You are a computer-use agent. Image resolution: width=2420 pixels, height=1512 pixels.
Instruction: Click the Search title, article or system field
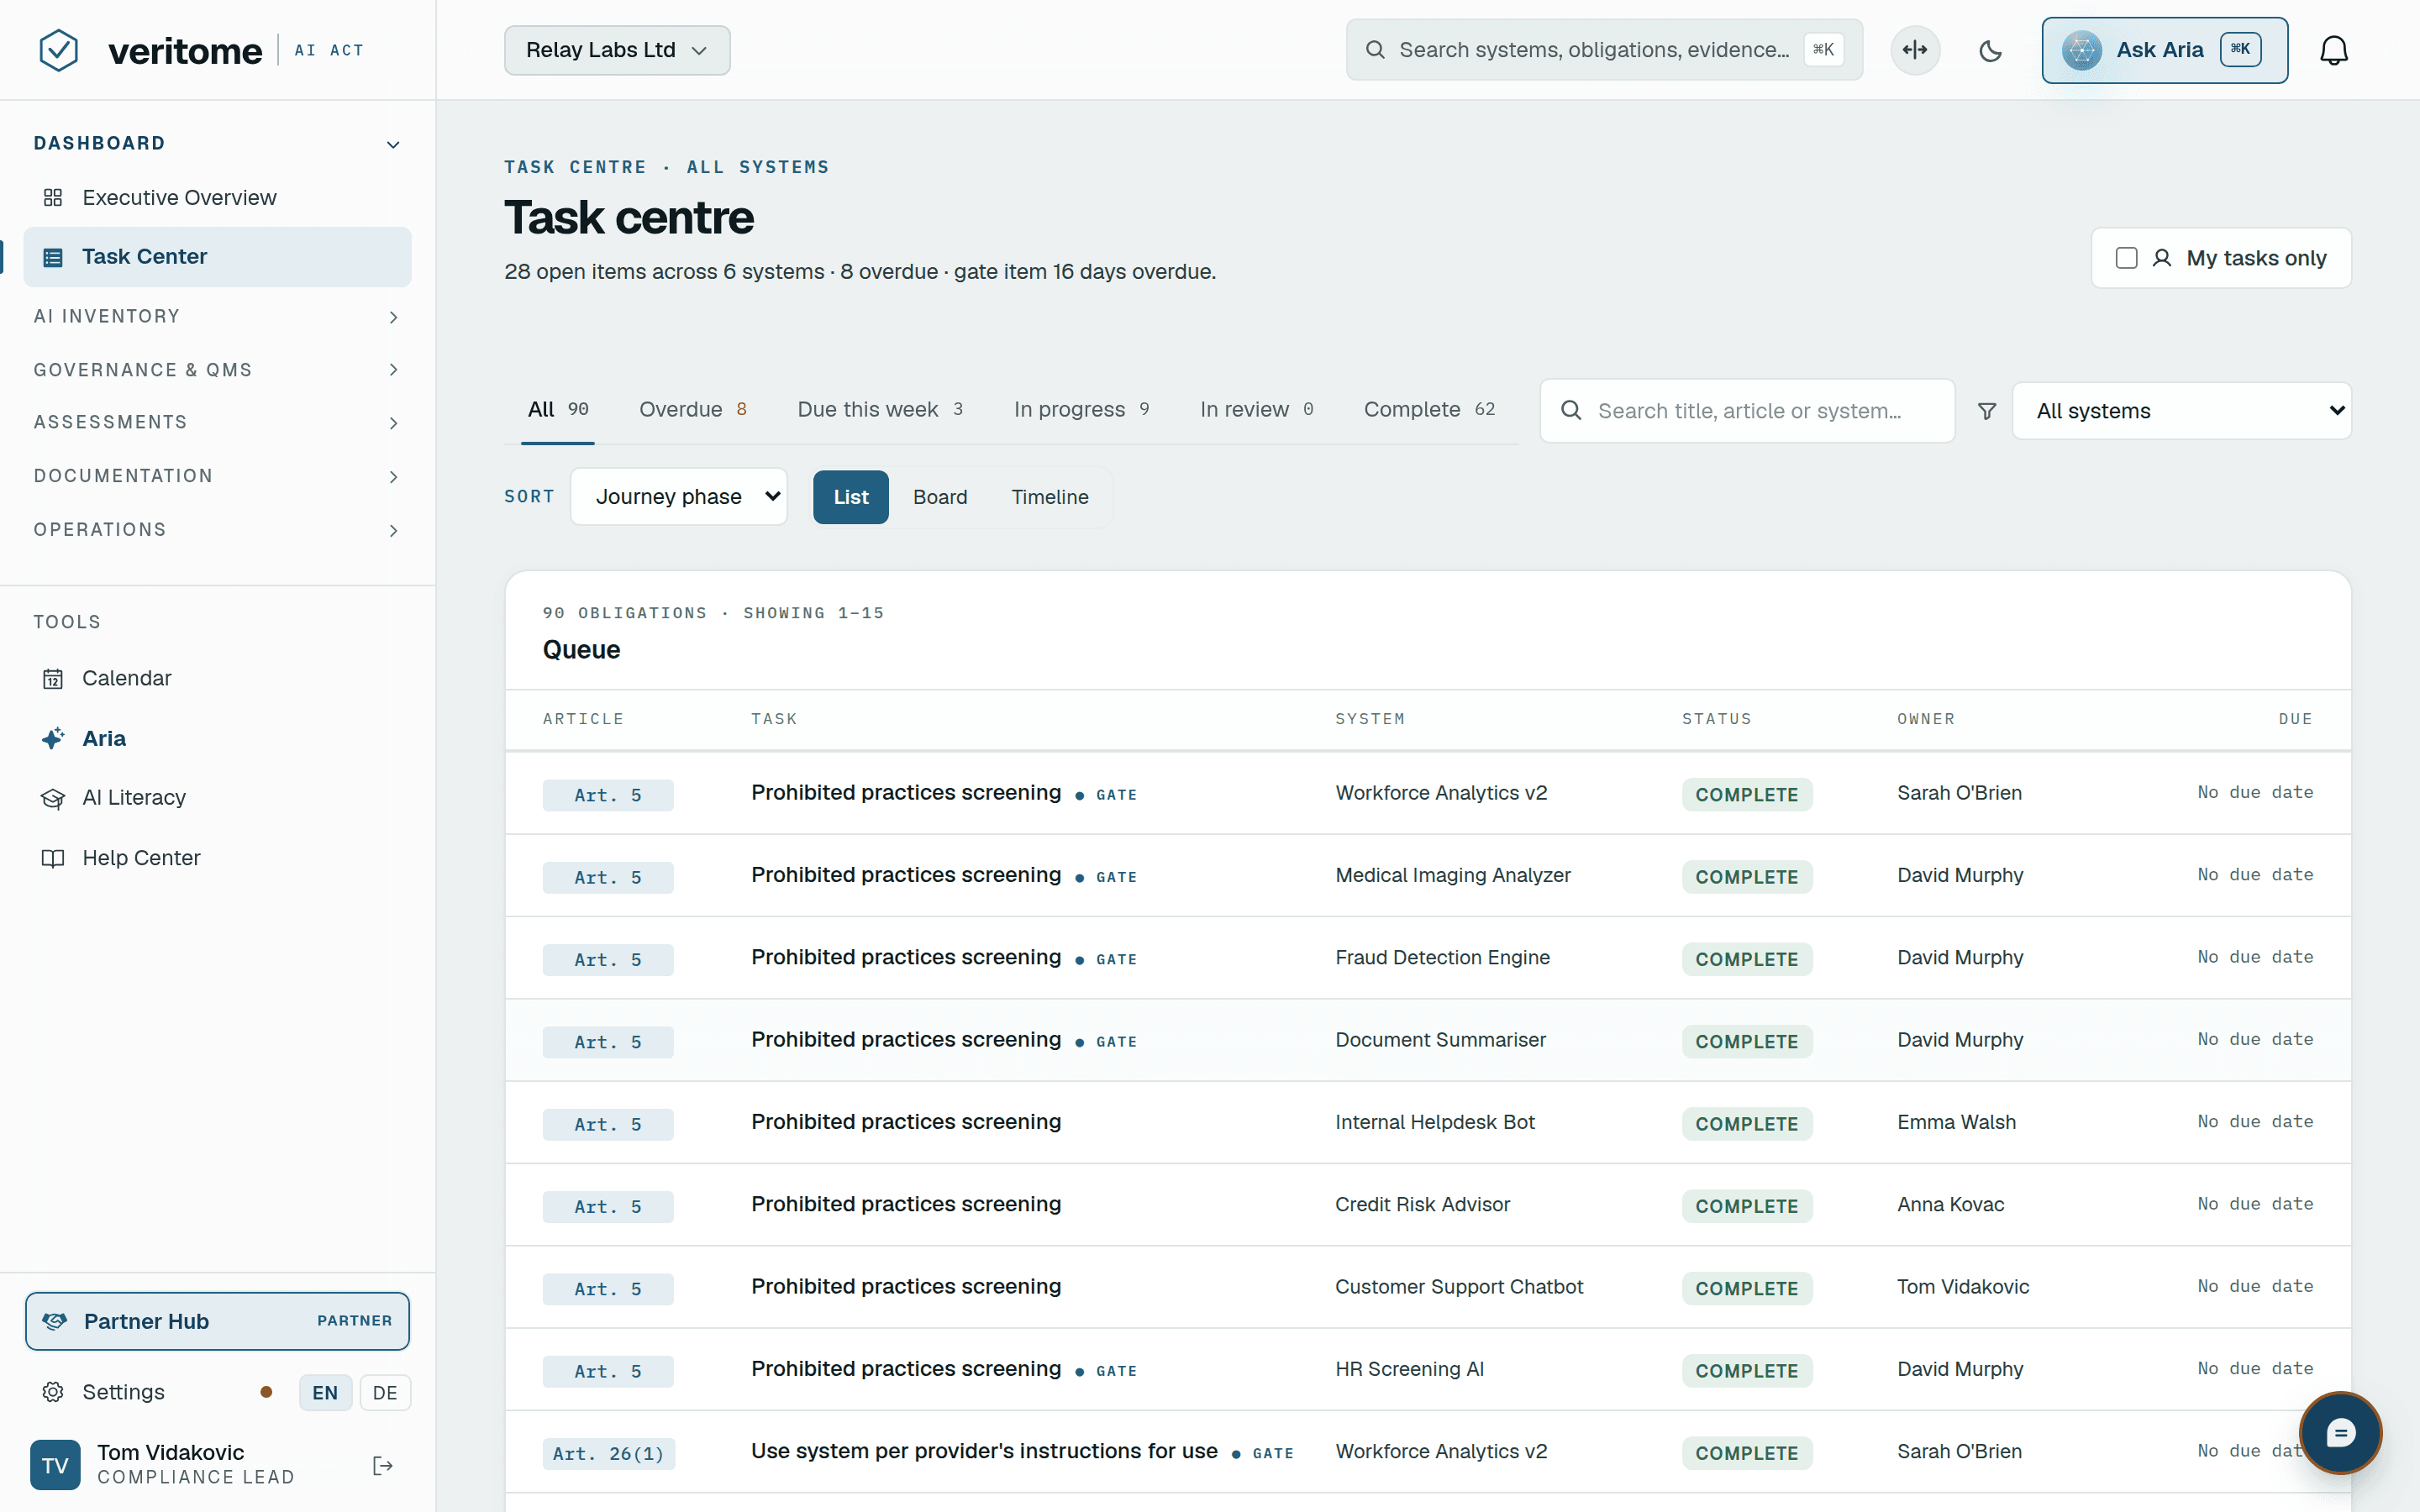coord(1747,411)
